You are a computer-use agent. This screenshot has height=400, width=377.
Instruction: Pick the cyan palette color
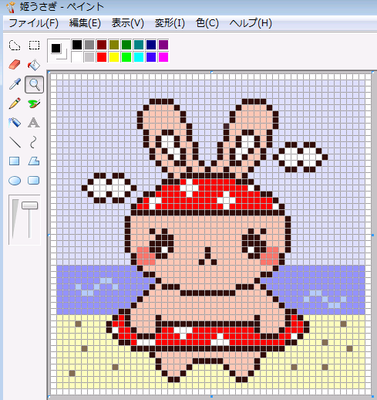[139, 57]
